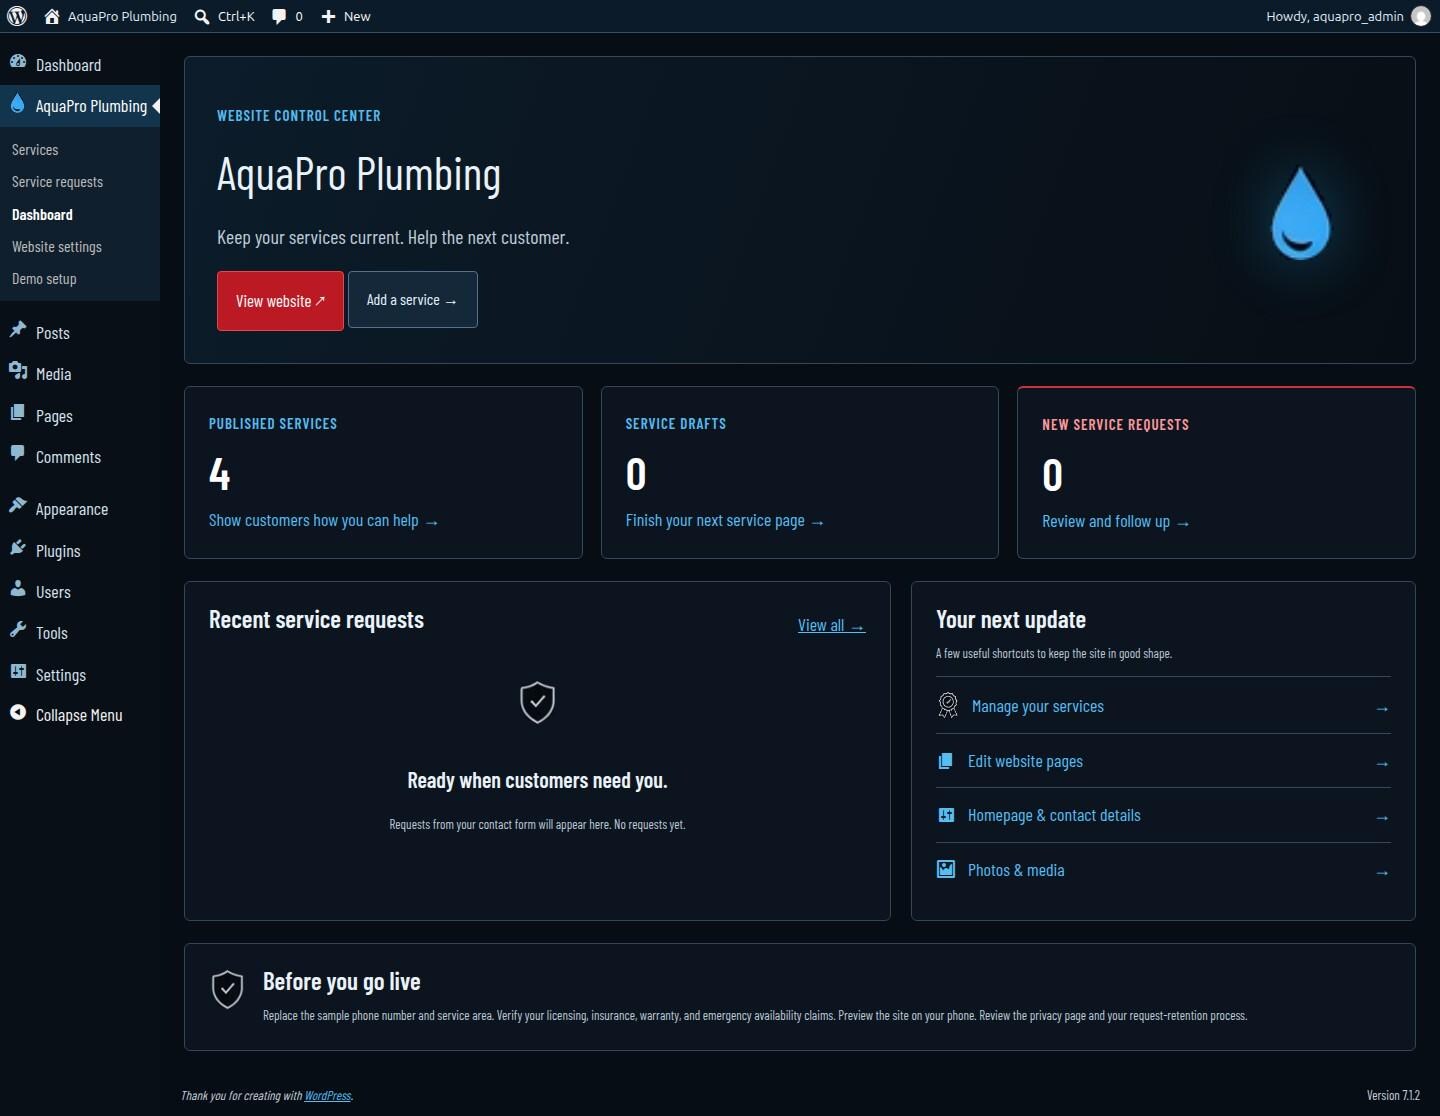Open Photos & media shortcut link
1440x1116 pixels.
1016,871
